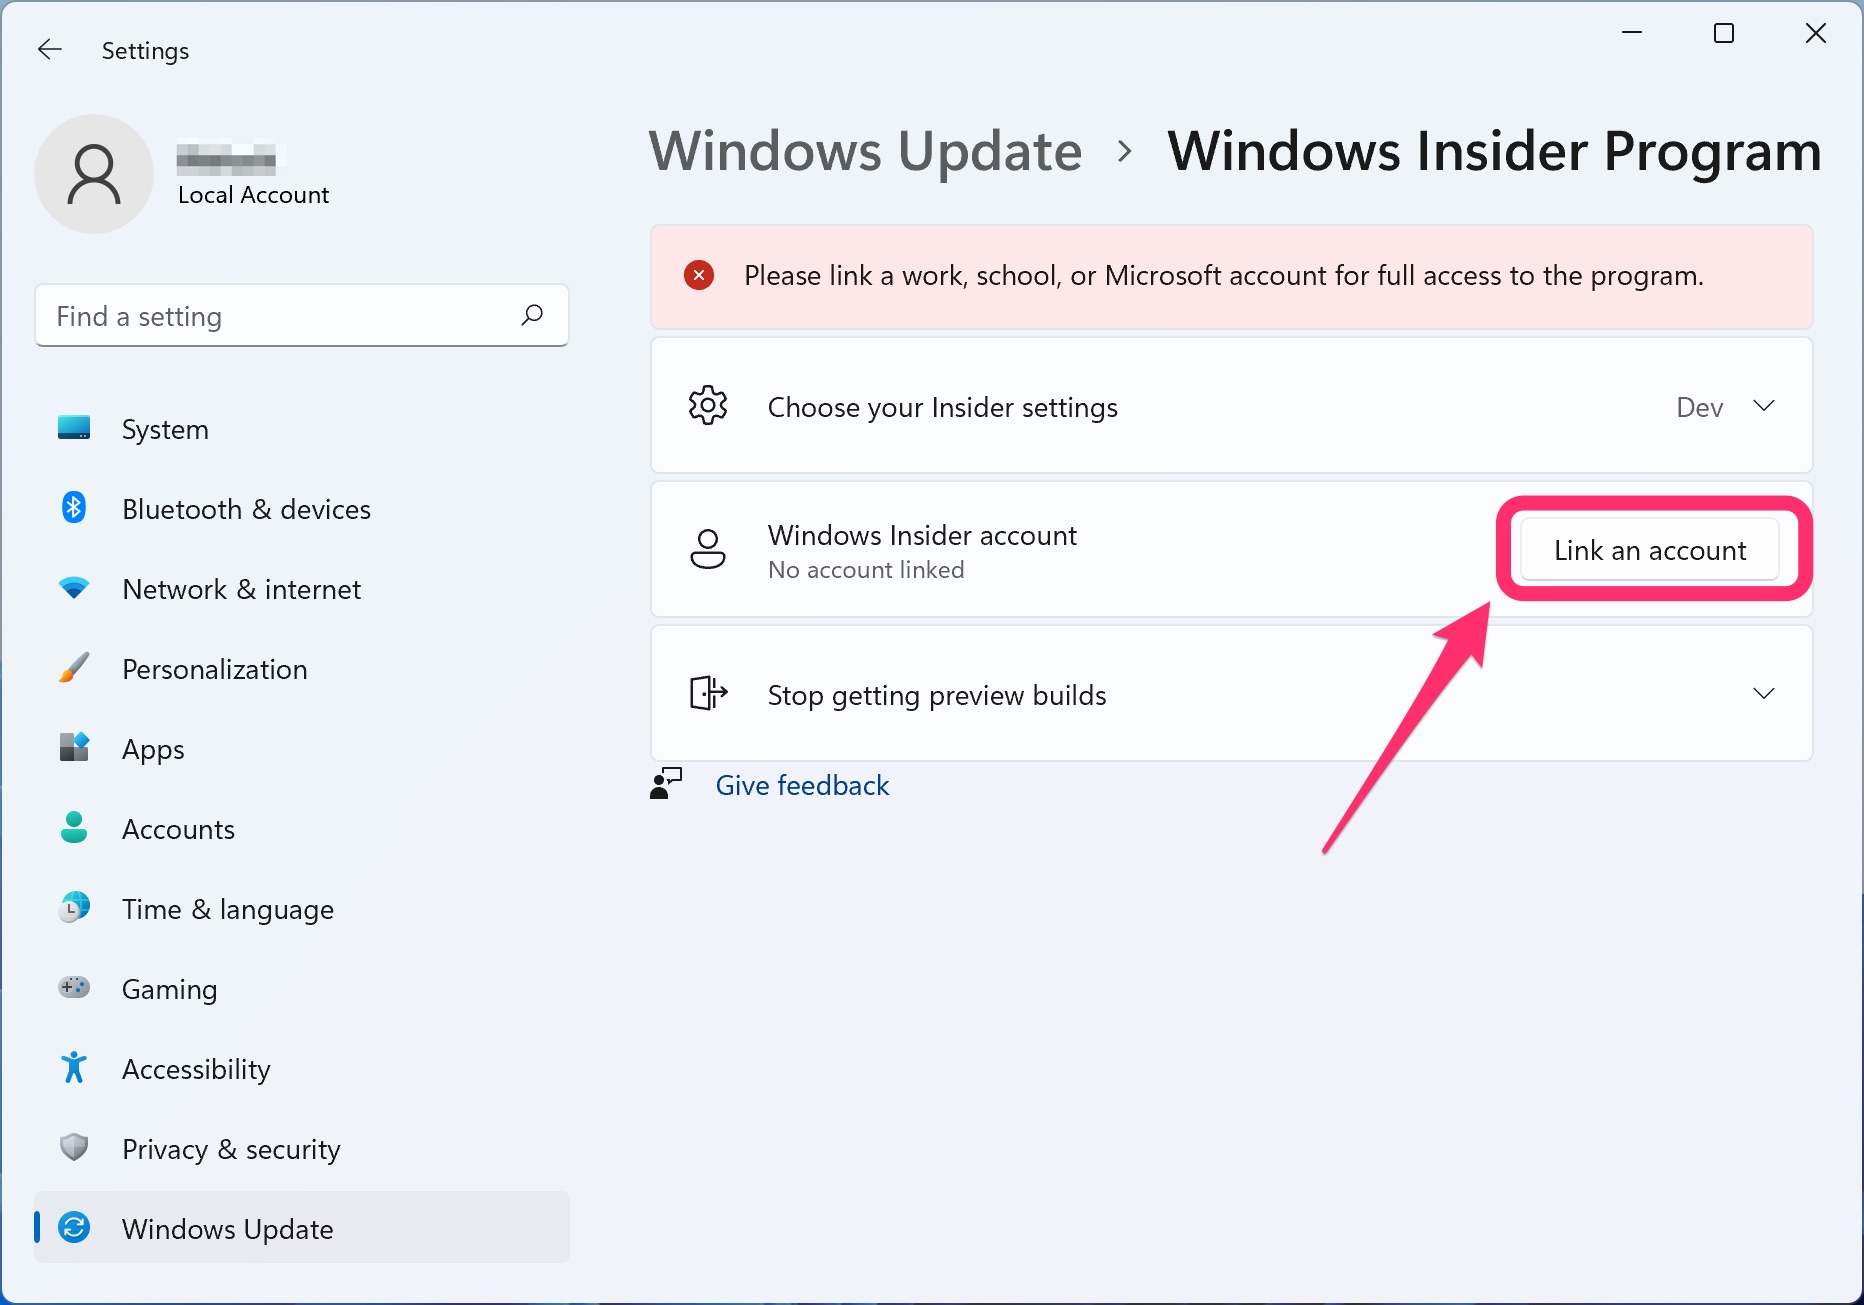Open Privacy & security settings

(230, 1148)
